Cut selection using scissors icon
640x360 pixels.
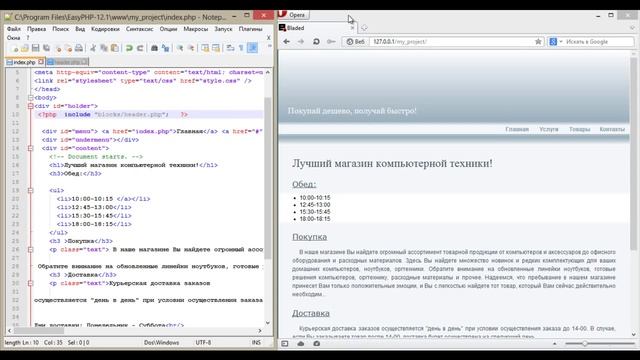93,48
